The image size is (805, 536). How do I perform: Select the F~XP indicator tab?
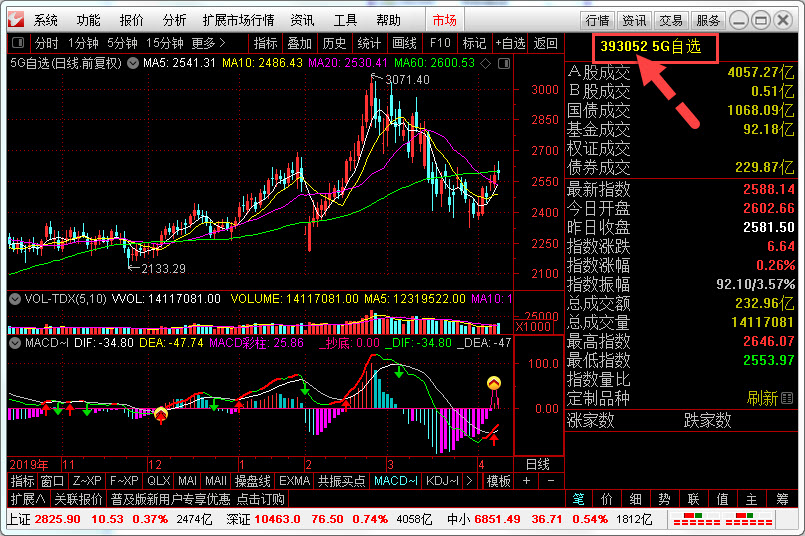pyautogui.click(x=124, y=481)
